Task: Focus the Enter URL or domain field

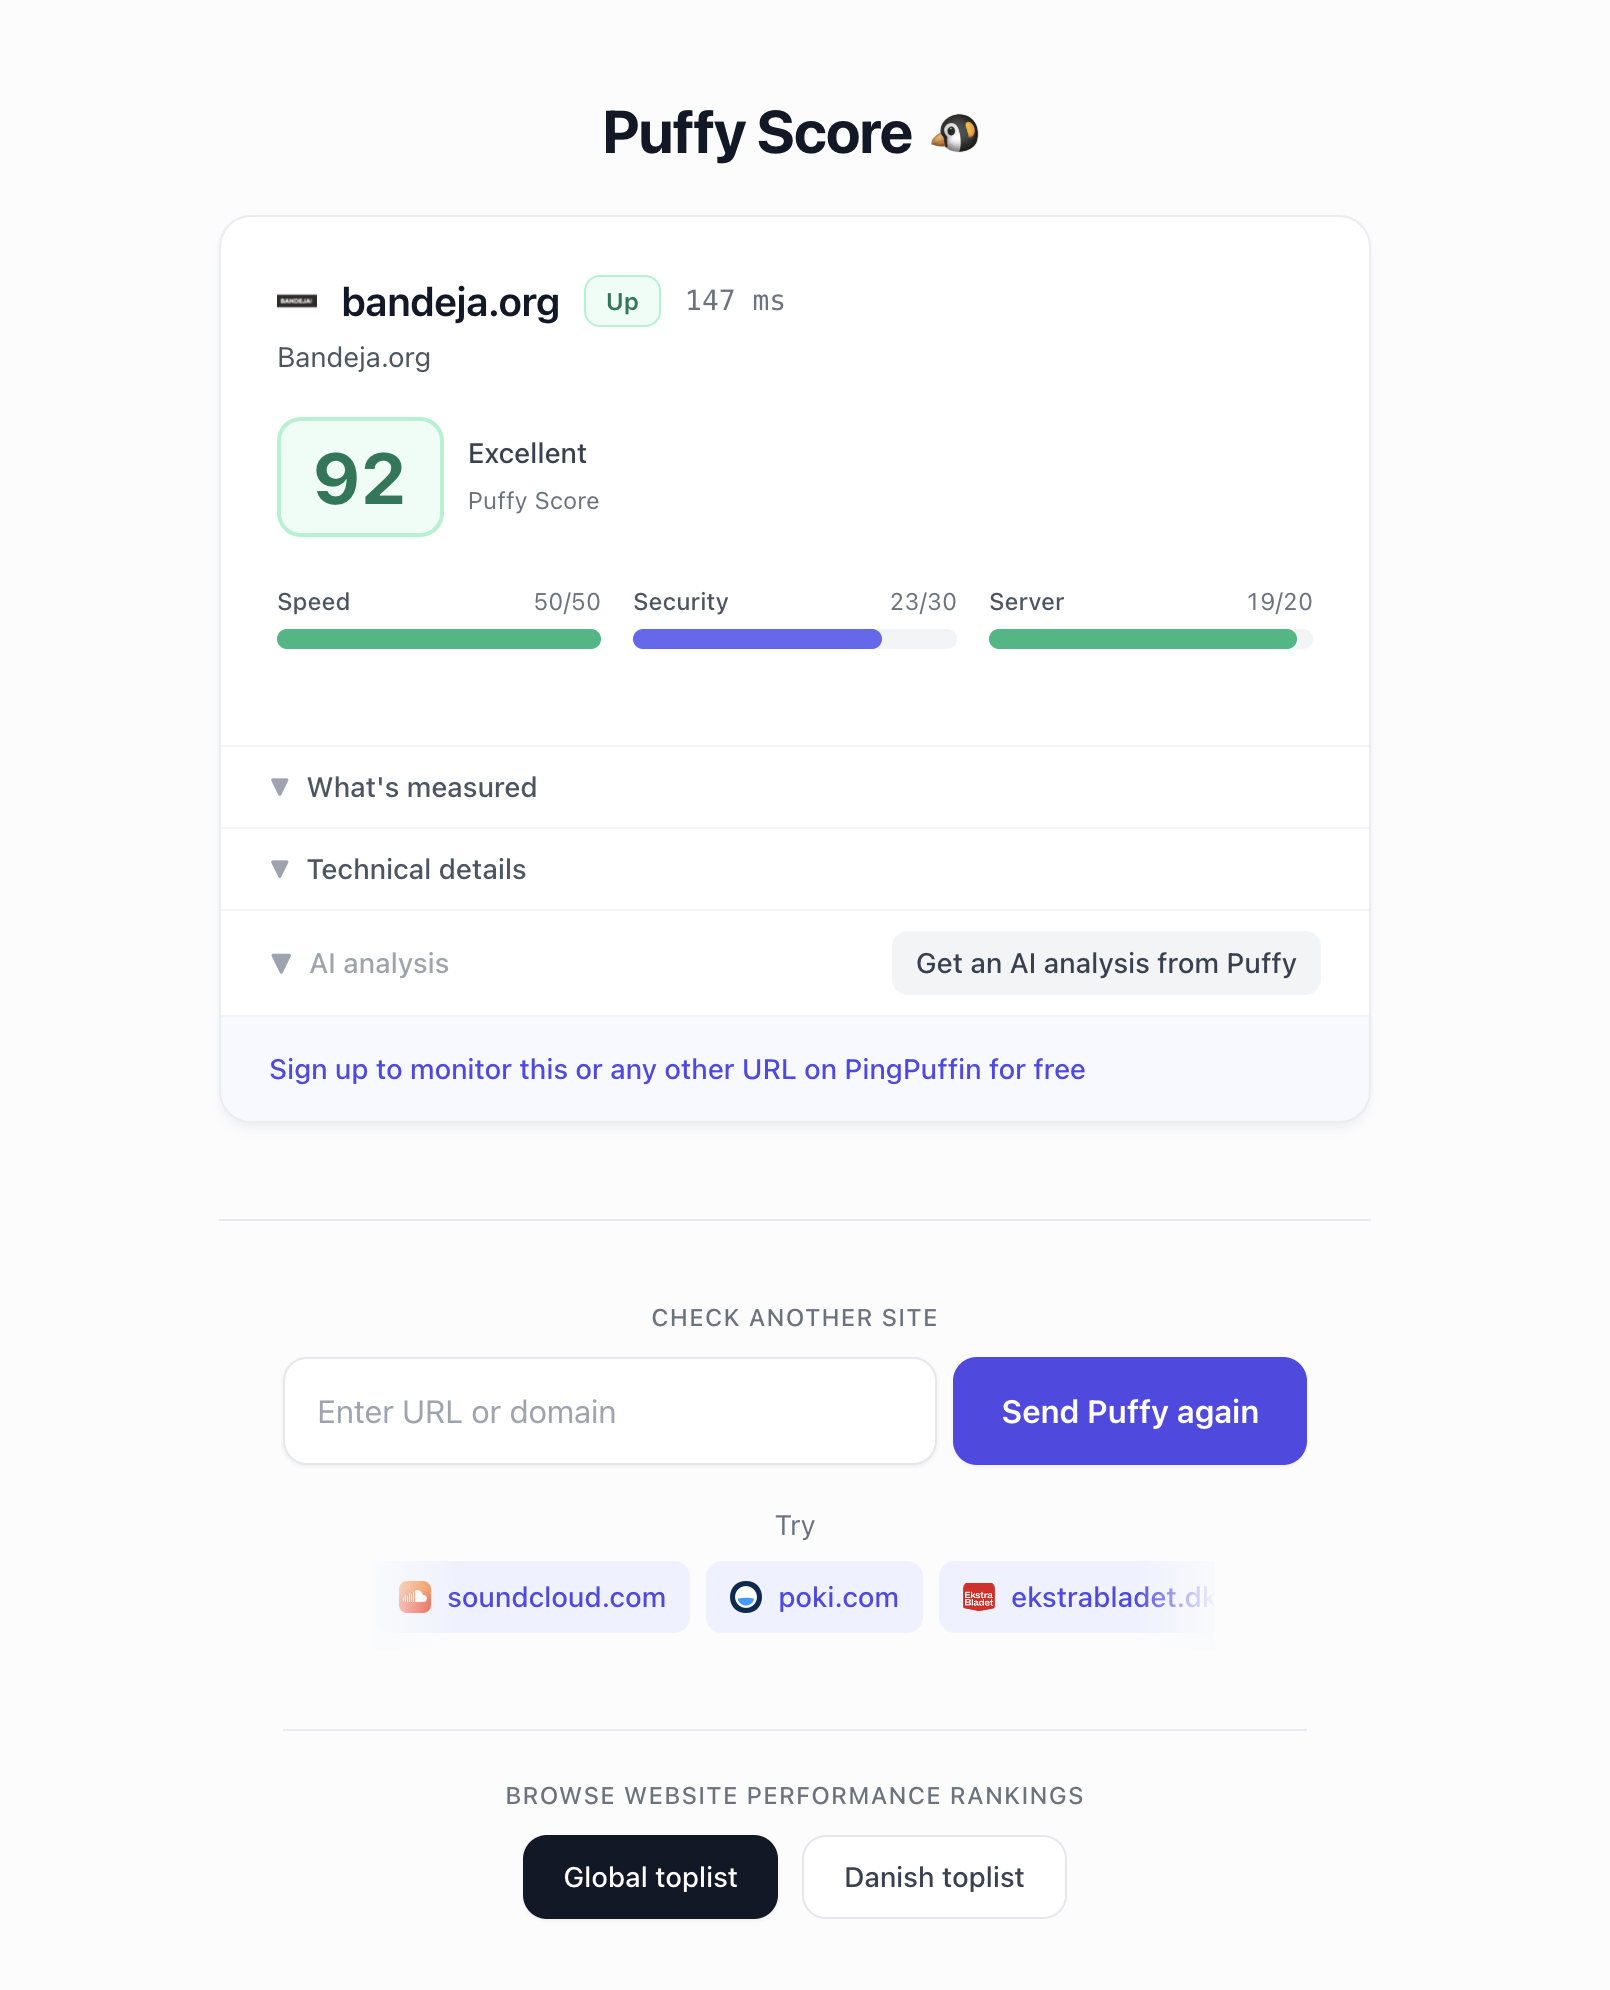Action: [x=609, y=1411]
